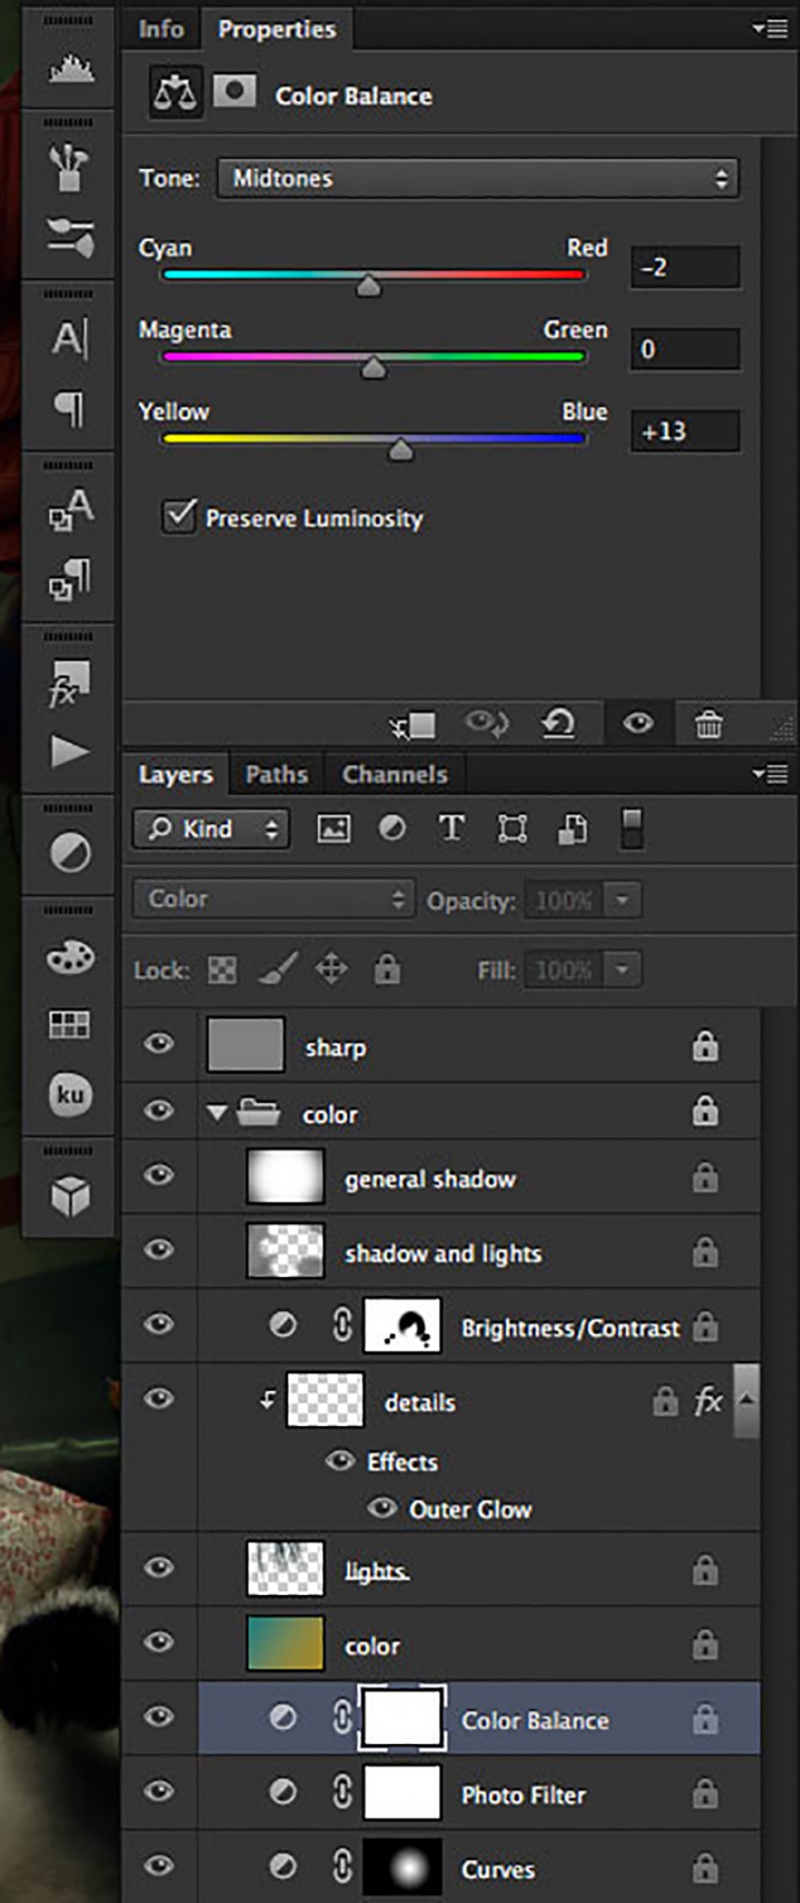
Task: Open the Histogram panel icon
Action: [69, 69]
